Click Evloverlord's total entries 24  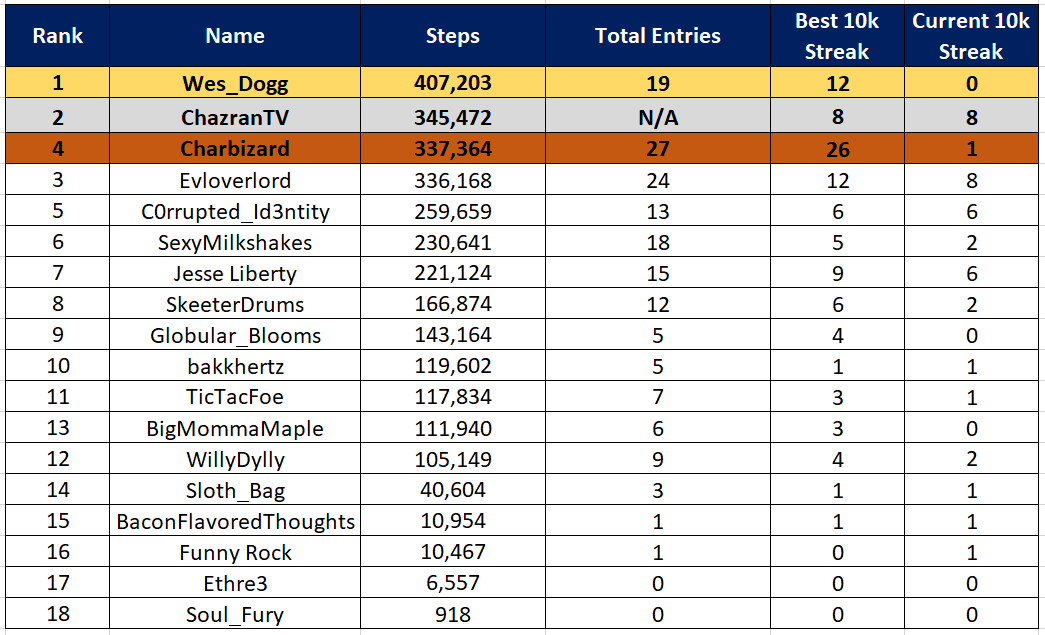(x=658, y=180)
